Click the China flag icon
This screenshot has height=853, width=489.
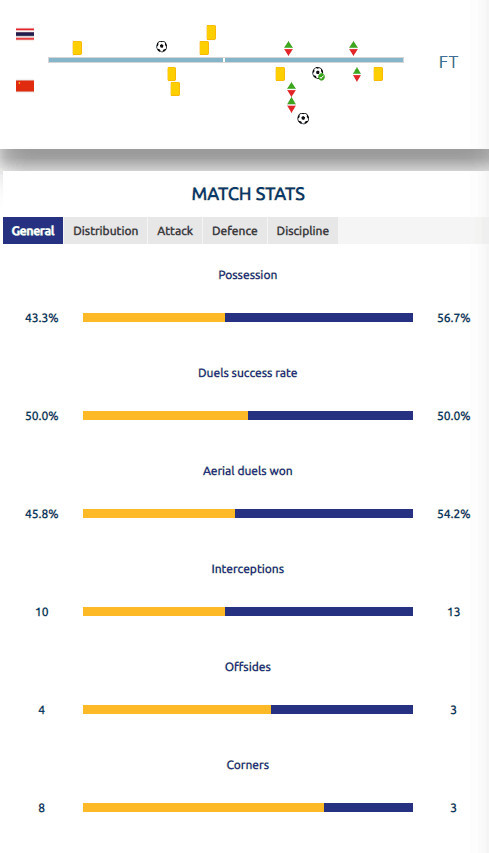[25, 86]
